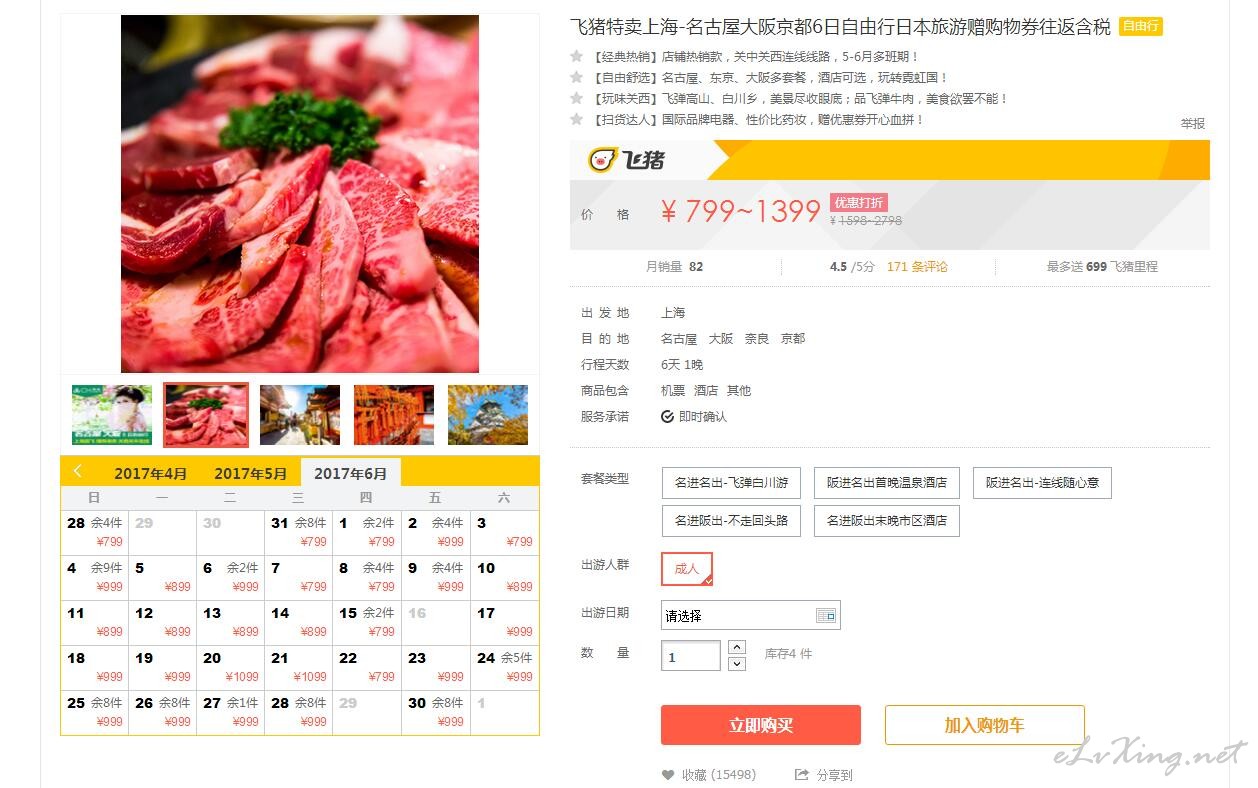Select package 名进名出-飞弹白川游
This screenshot has width=1258, height=788.
731,483
